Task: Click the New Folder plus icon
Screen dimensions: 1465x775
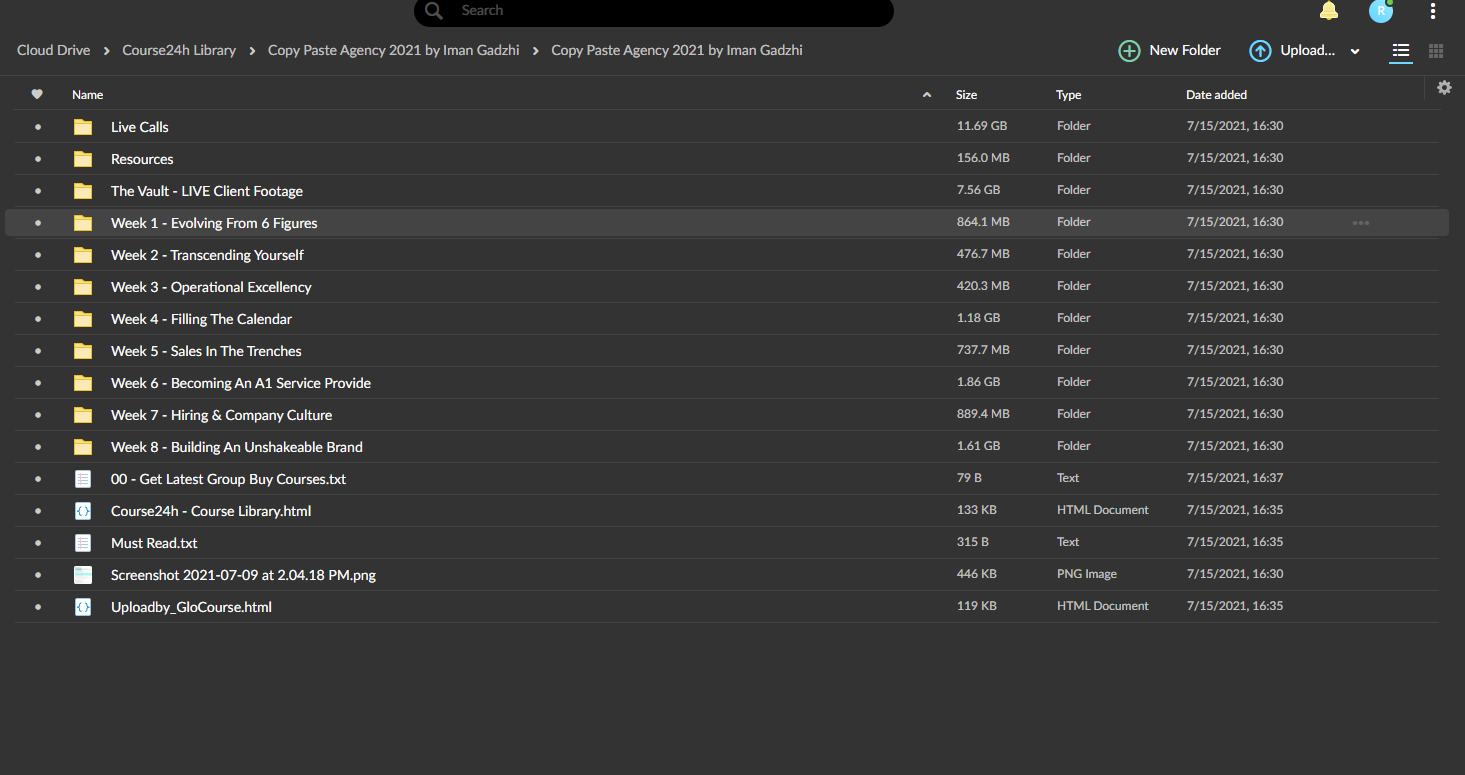Action: [x=1129, y=51]
